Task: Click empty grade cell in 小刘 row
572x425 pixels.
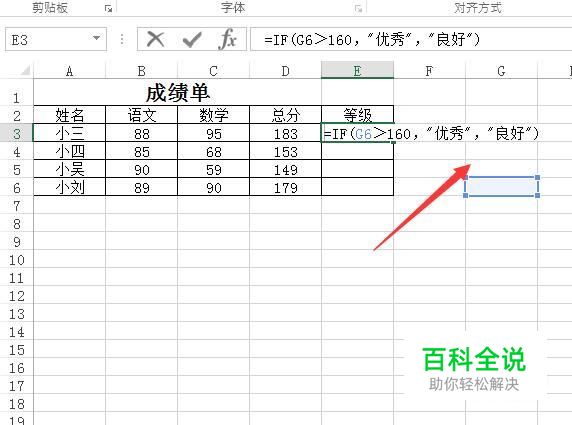Action: [x=357, y=187]
